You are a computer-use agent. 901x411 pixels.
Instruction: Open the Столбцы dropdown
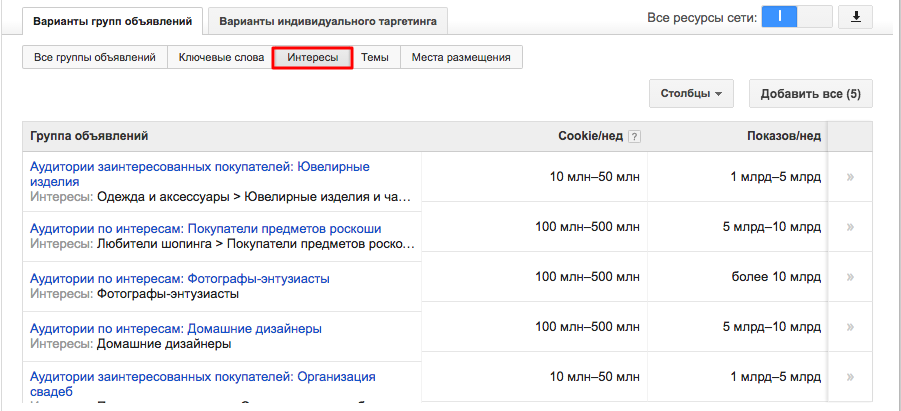point(691,94)
